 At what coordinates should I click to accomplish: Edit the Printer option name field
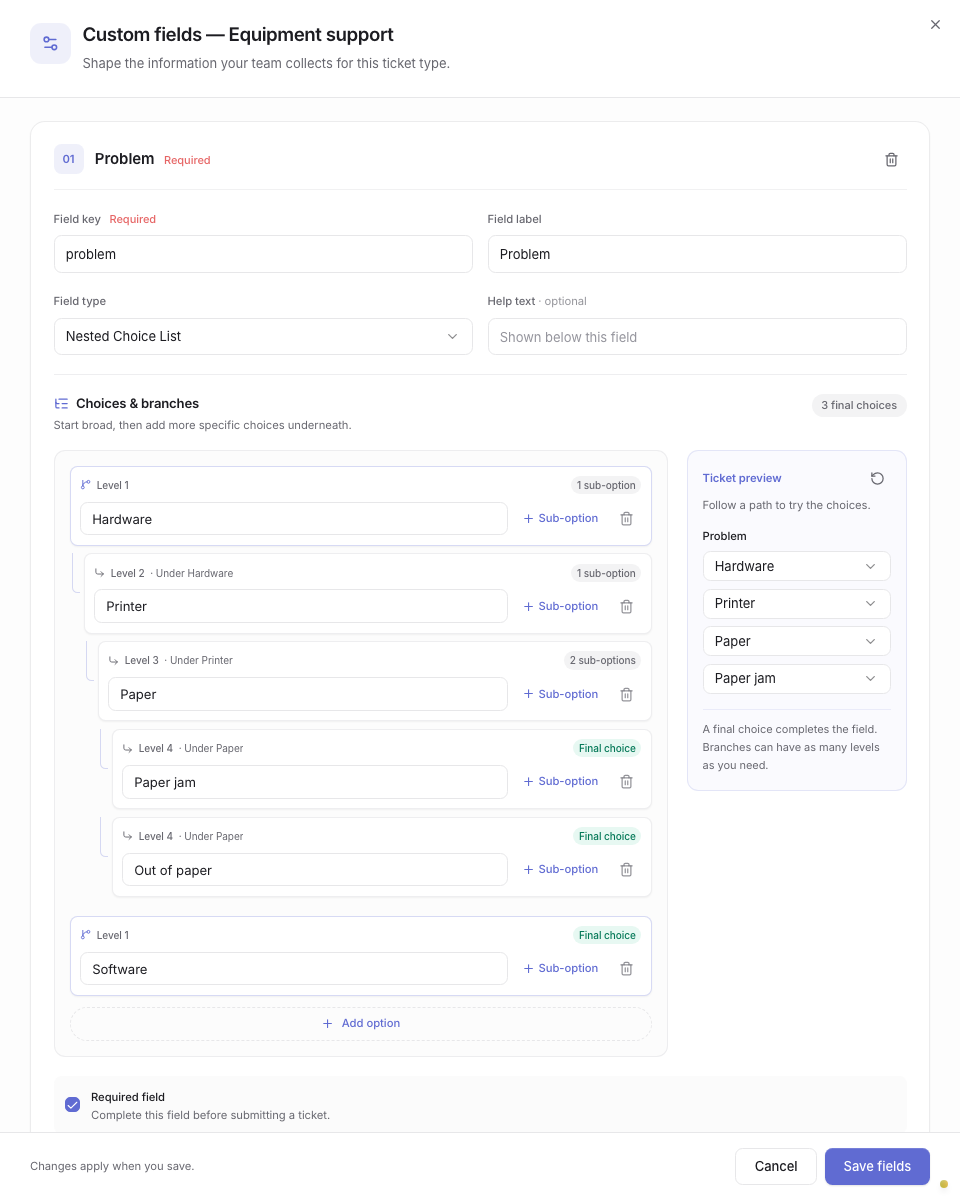[x=301, y=606]
